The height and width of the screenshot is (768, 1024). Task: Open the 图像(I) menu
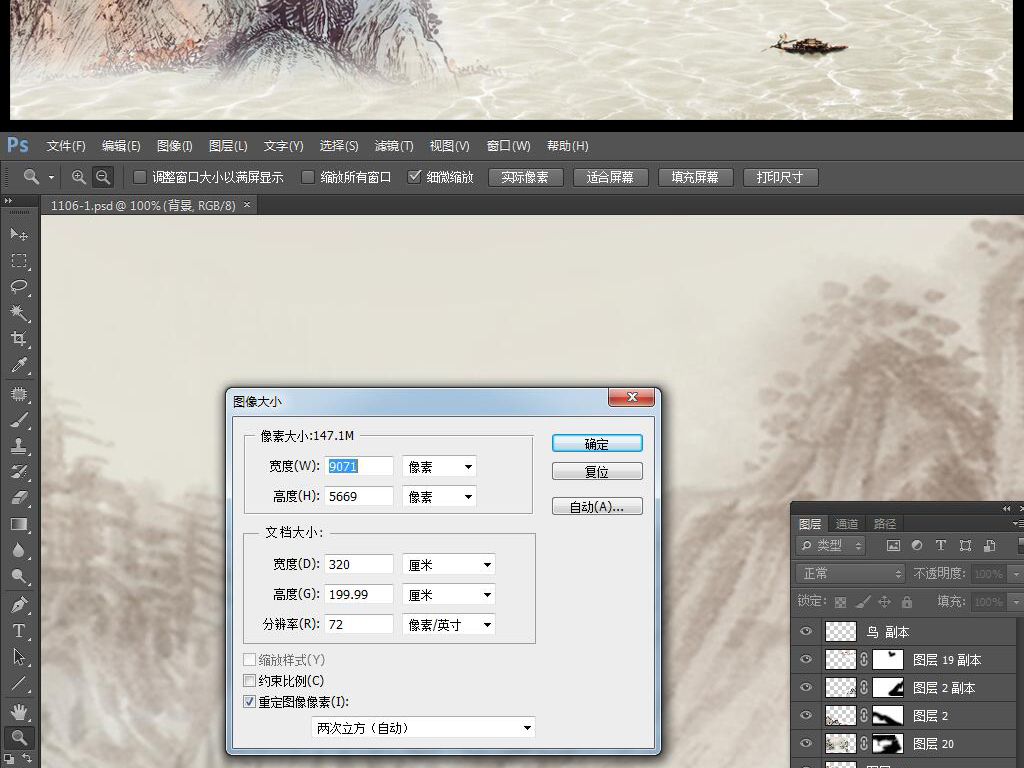click(174, 146)
